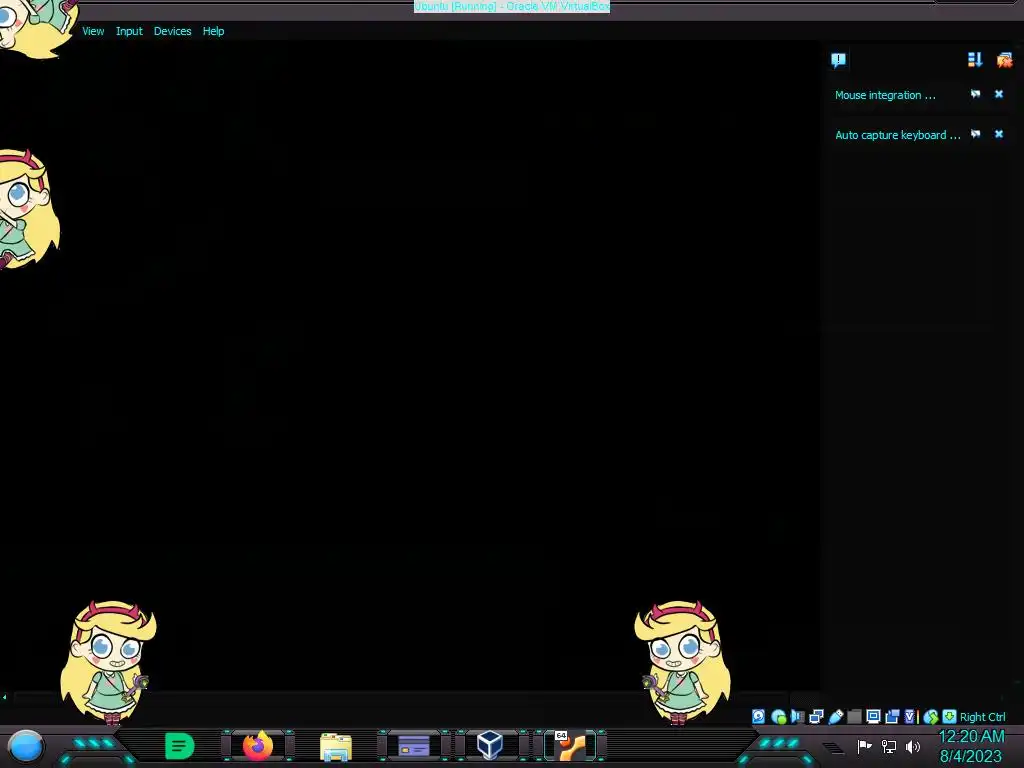Pin the Auto capture keyboard notification
Image resolution: width=1024 pixels, height=768 pixels.
tap(975, 134)
